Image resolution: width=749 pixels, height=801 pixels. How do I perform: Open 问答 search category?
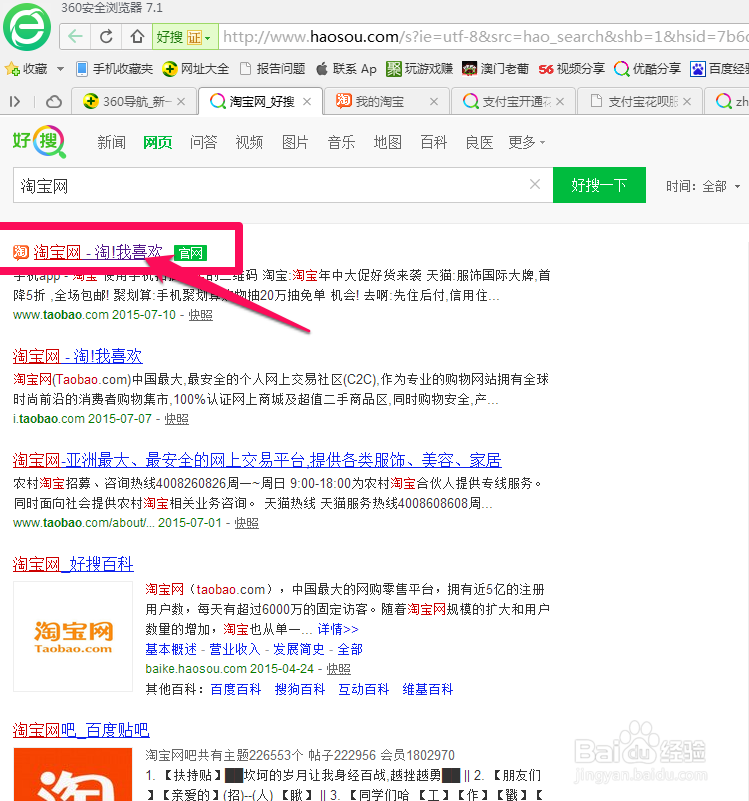click(x=203, y=142)
